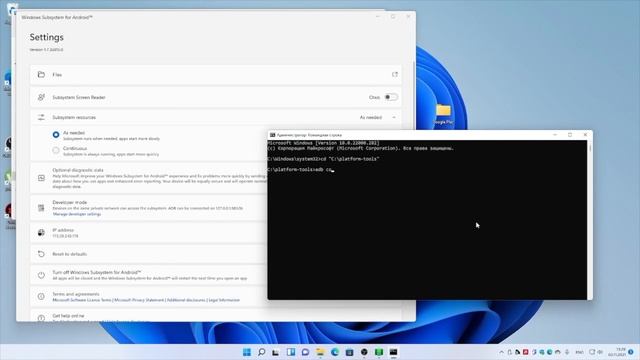Open the Google Play folder on desktop
Image resolution: width=640 pixels, height=360 pixels.
(443, 114)
